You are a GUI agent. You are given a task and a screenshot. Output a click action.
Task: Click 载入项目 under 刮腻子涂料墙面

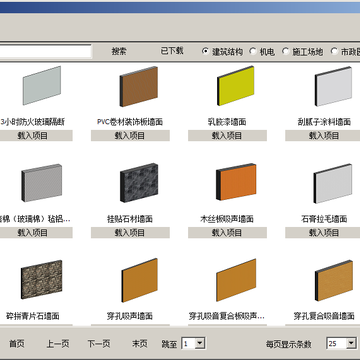click(323, 135)
